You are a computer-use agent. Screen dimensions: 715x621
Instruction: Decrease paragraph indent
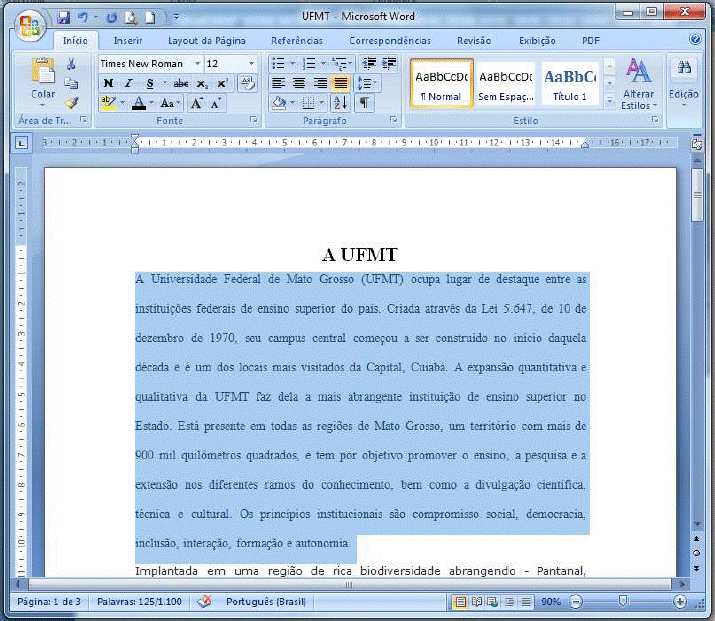(x=369, y=63)
